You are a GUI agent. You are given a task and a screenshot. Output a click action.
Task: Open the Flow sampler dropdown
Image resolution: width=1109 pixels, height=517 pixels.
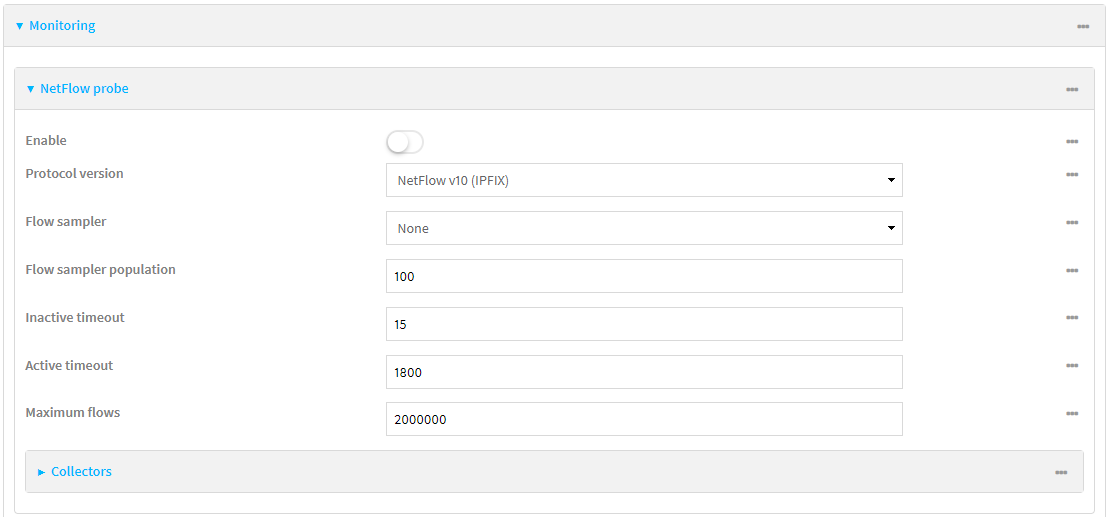tap(643, 228)
